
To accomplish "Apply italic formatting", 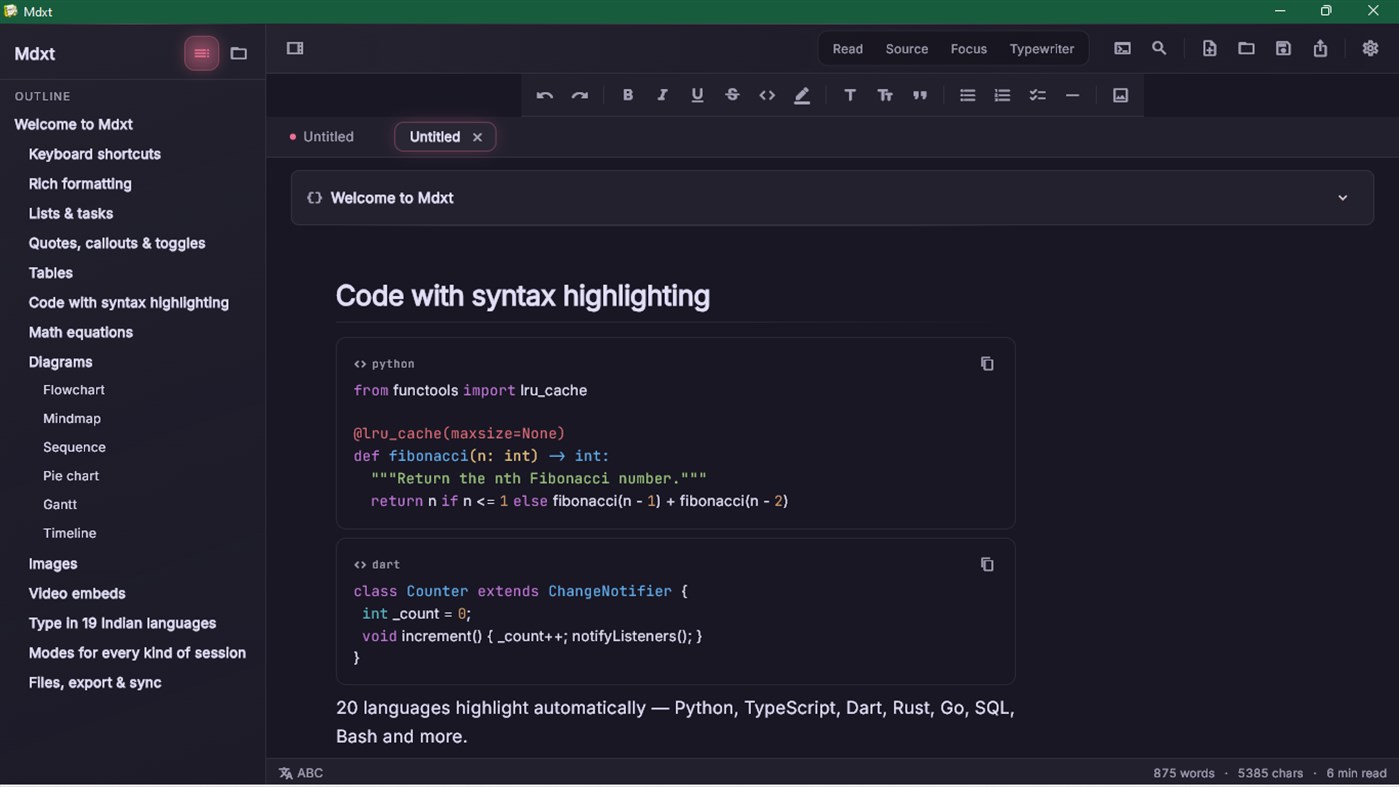I will [x=662, y=96].
